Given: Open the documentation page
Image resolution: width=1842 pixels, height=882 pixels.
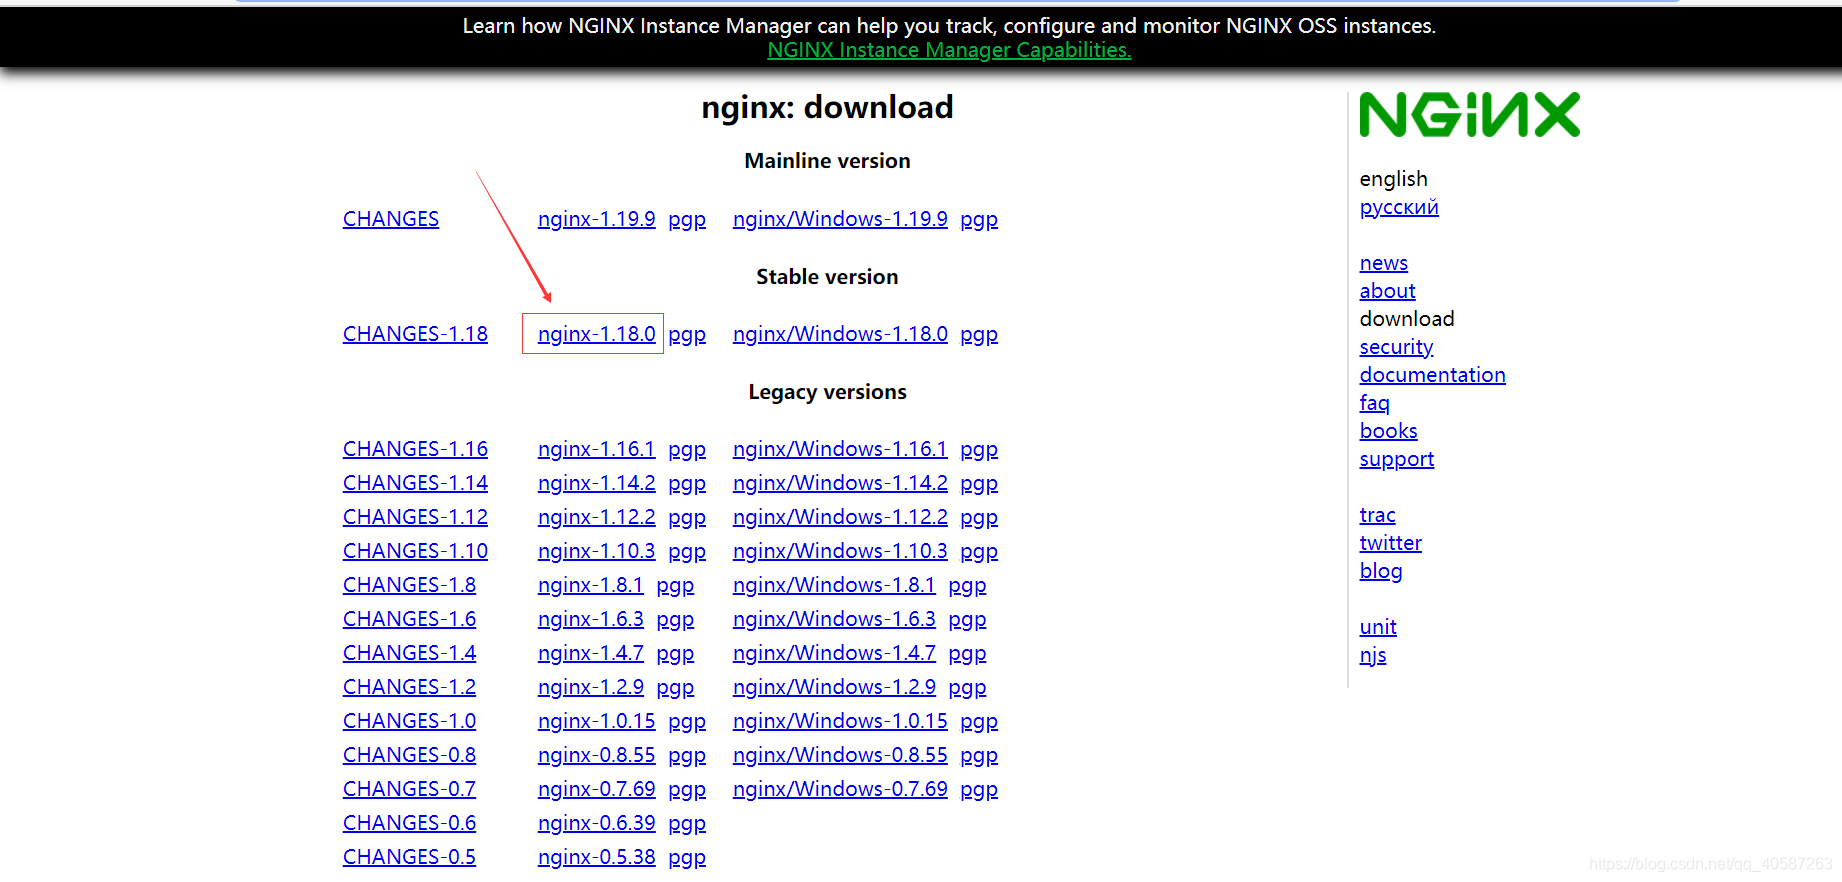Looking at the screenshot, I should click(1433, 375).
